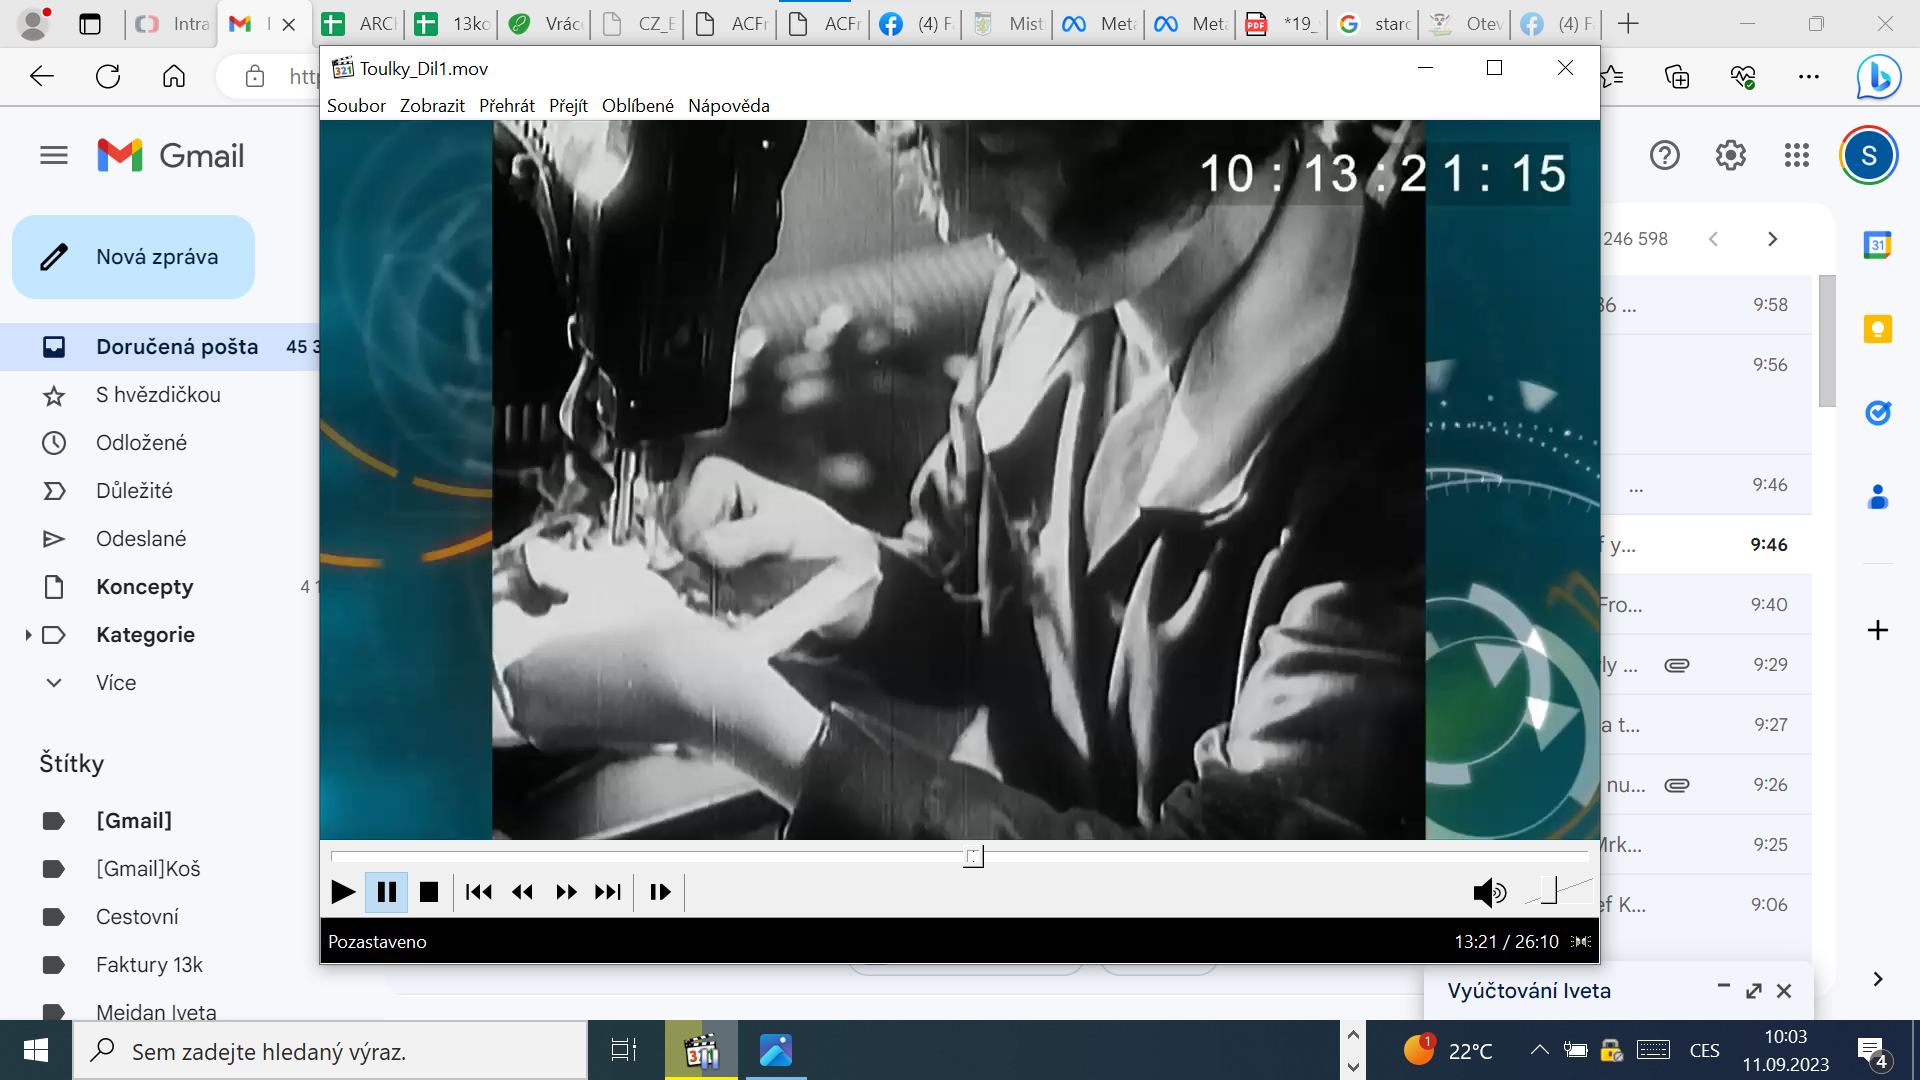Switch to the 13ko browser tab
The height and width of the screenshot is (1080, 1920).
pyautogui.click(x=452, y=24)
